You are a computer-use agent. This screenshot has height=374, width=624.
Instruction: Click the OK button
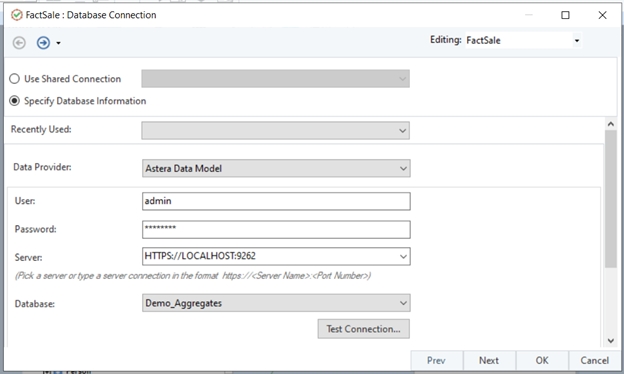(x=542, y=360)
